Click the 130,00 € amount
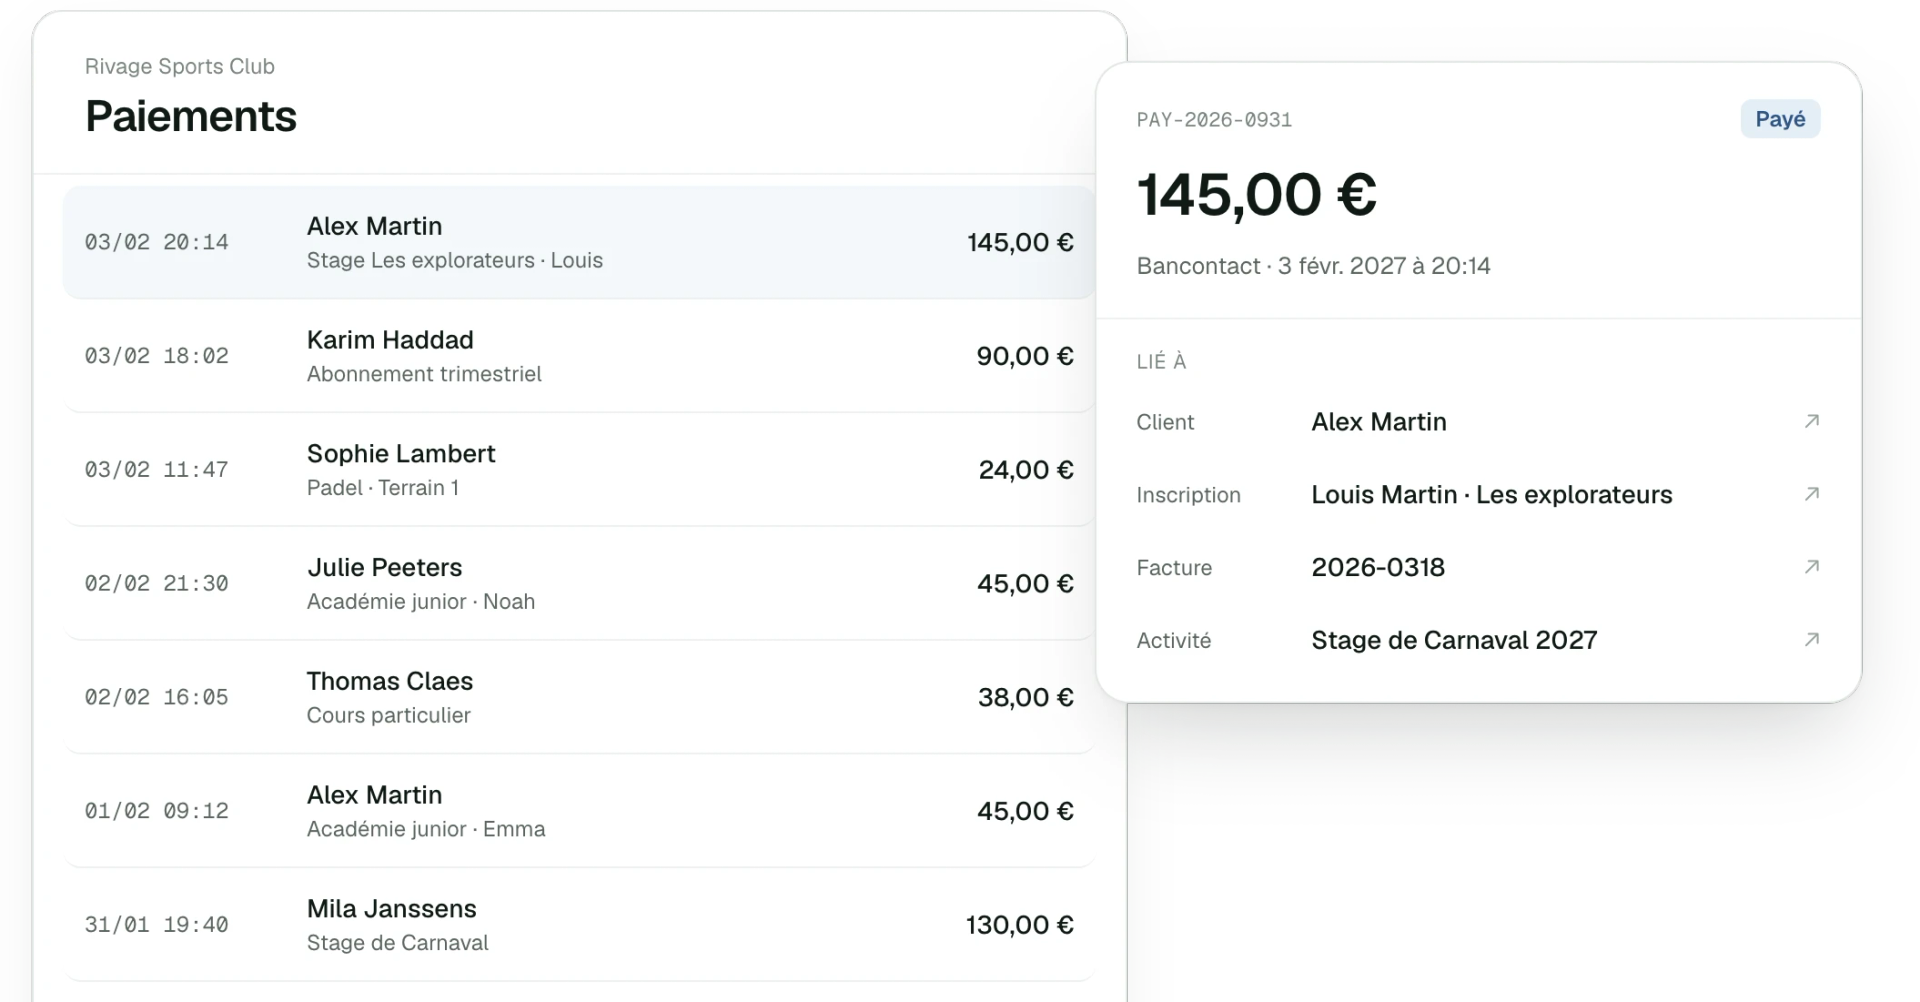The height and width of the screenshot is (1002, 1920). (x=1020, y=925)
